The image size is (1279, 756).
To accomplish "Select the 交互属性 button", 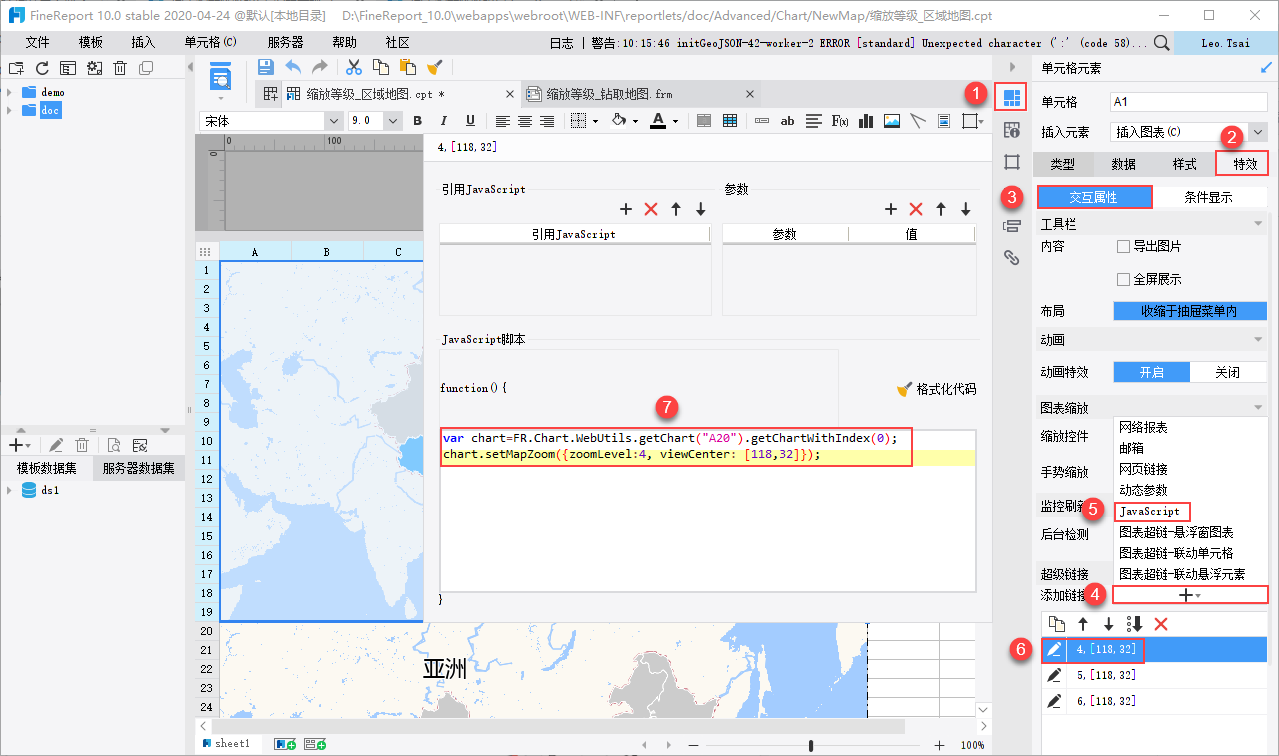I will (x=1093, y=197).
